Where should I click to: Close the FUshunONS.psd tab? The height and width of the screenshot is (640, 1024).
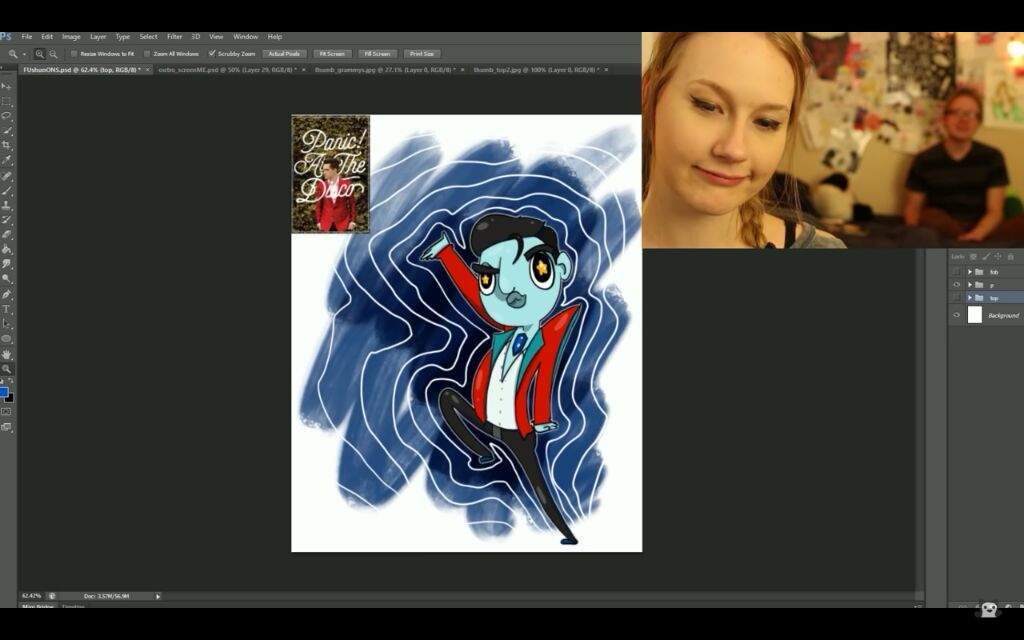pos(148,69)
